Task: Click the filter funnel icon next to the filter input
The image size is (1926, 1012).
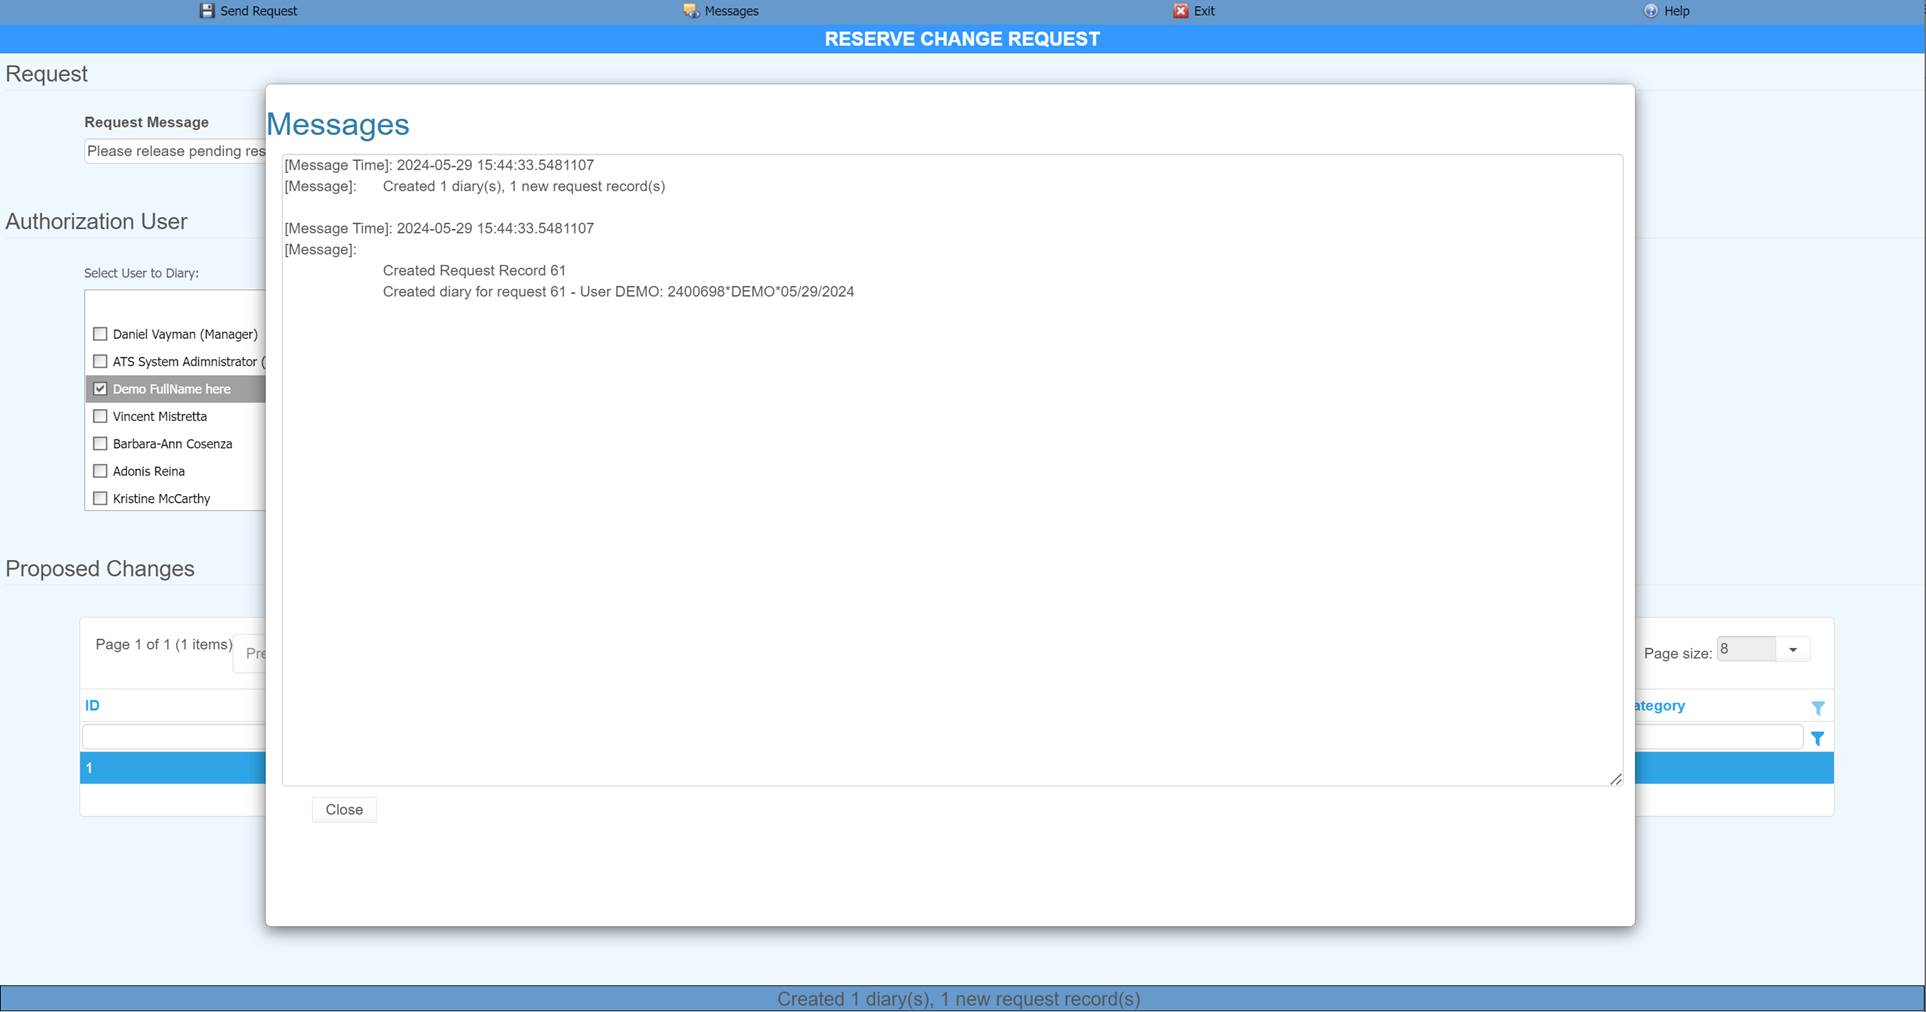Action: (x=1818, y=738)
